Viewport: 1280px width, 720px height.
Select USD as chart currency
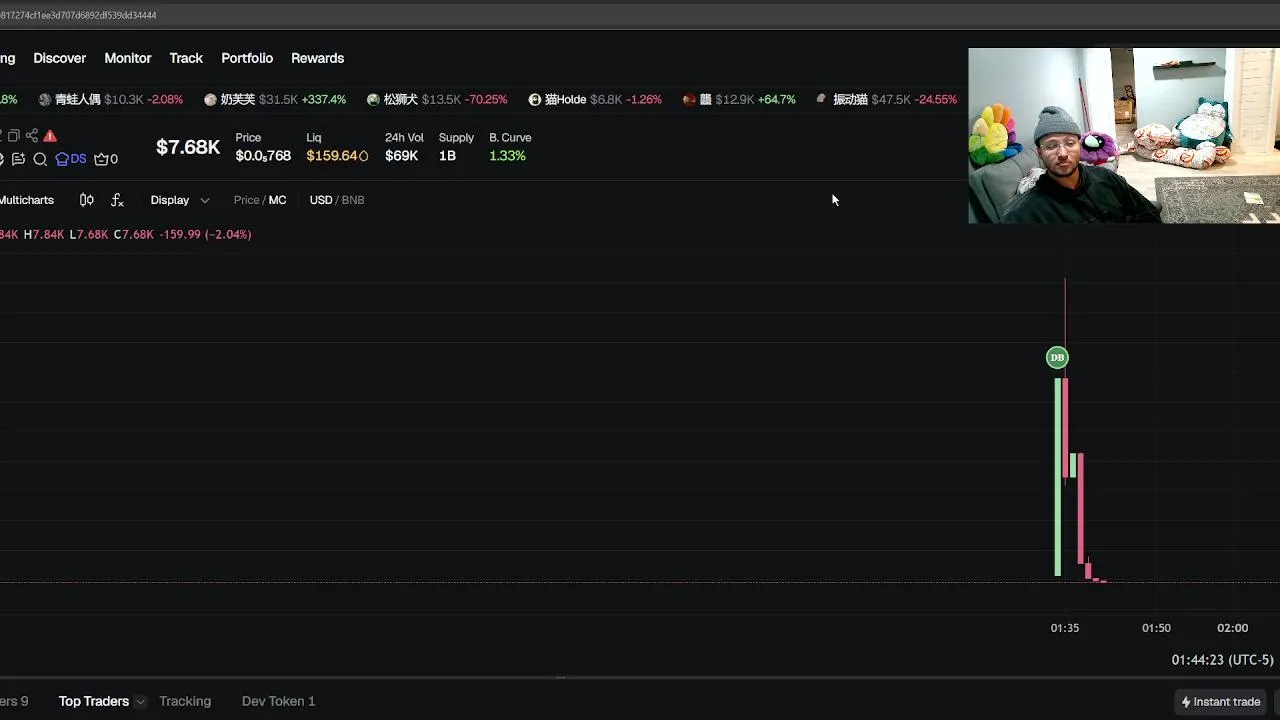(x=320, y=200)
